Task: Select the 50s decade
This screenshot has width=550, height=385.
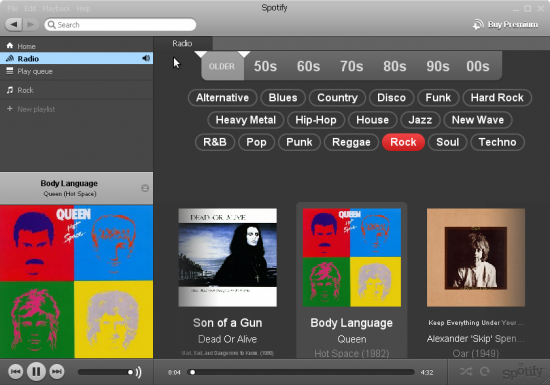Action: pyautogui.click(x=265, y=66)
